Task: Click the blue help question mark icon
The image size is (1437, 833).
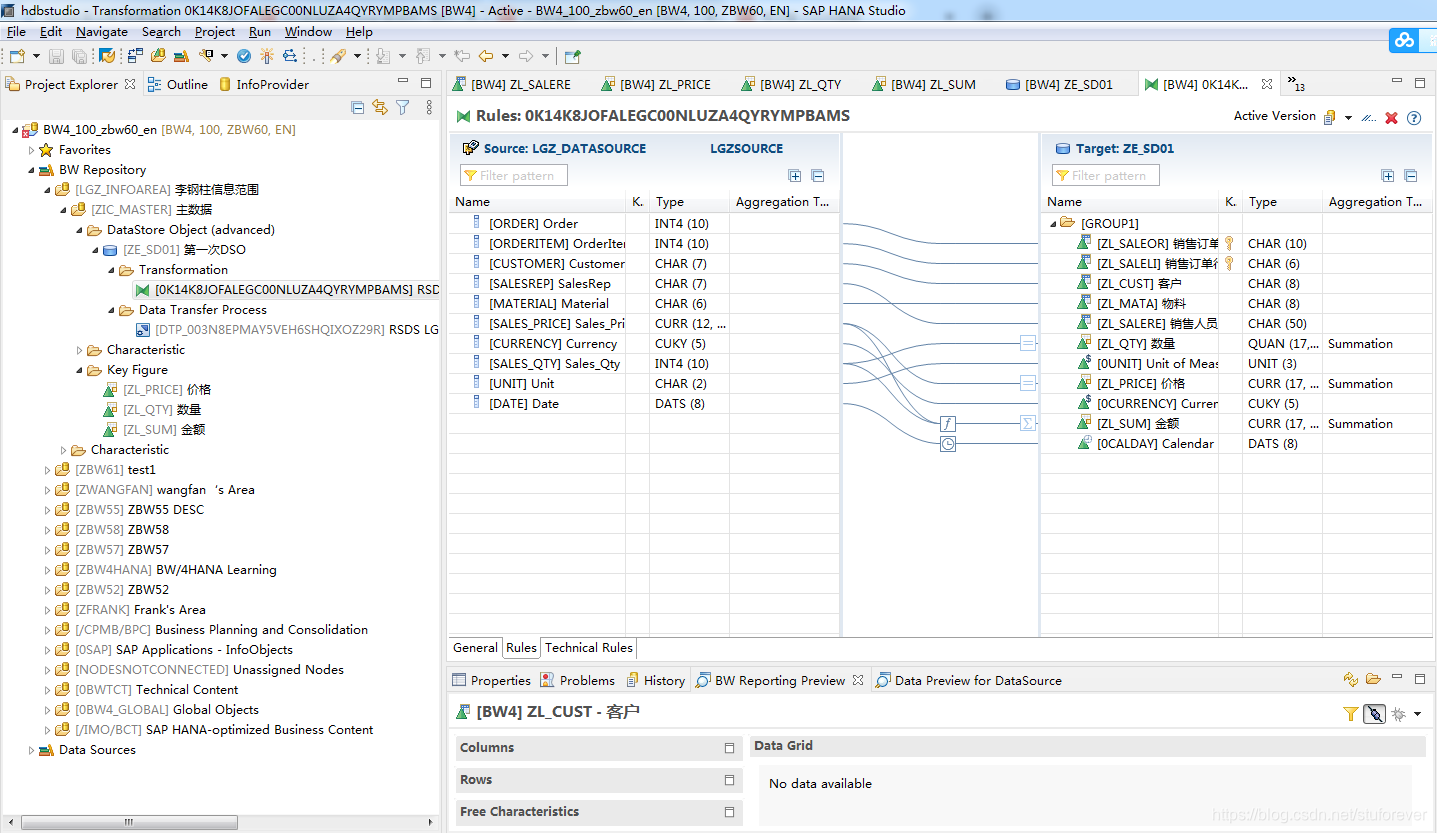Action: coord(1414,117)
